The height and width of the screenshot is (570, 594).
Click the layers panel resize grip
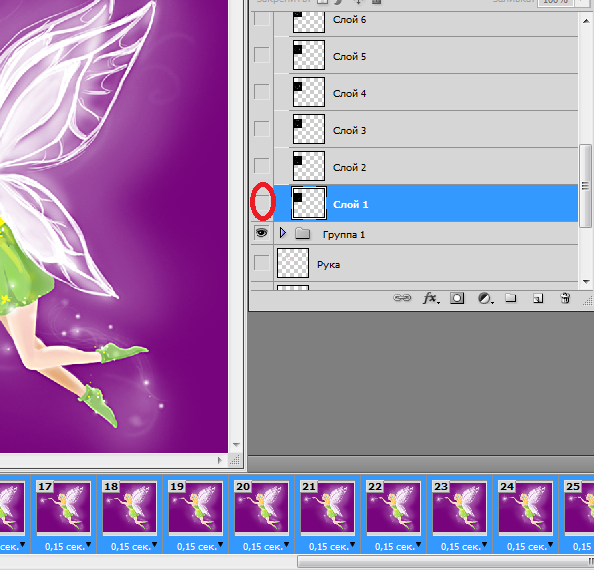point(588,300)
